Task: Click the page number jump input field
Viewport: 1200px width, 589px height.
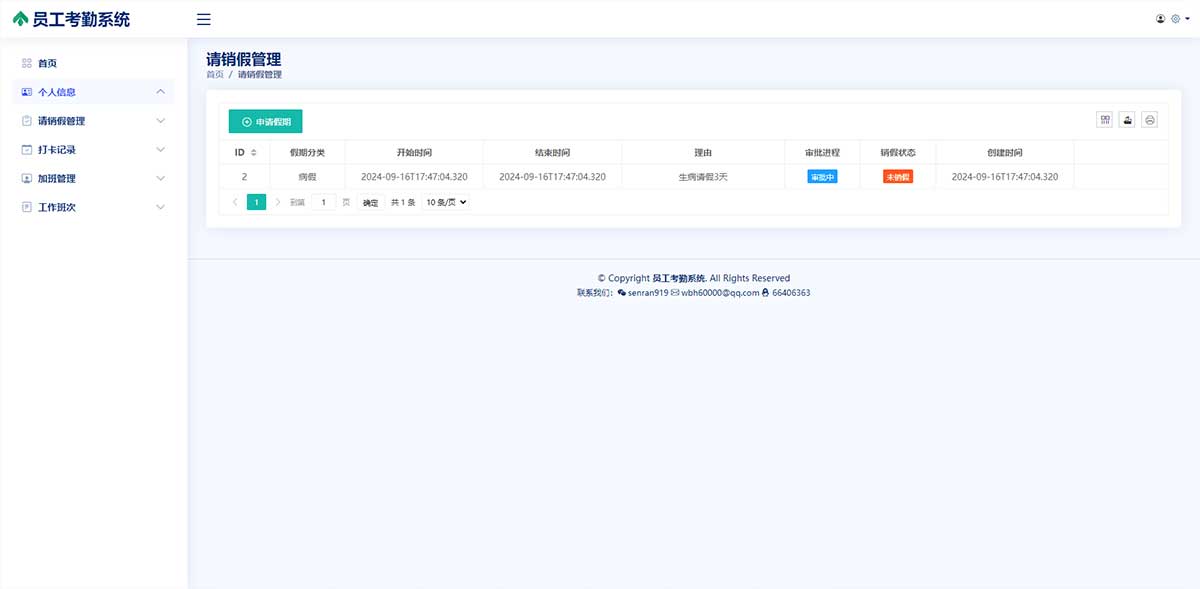Action: coord(323,202)
